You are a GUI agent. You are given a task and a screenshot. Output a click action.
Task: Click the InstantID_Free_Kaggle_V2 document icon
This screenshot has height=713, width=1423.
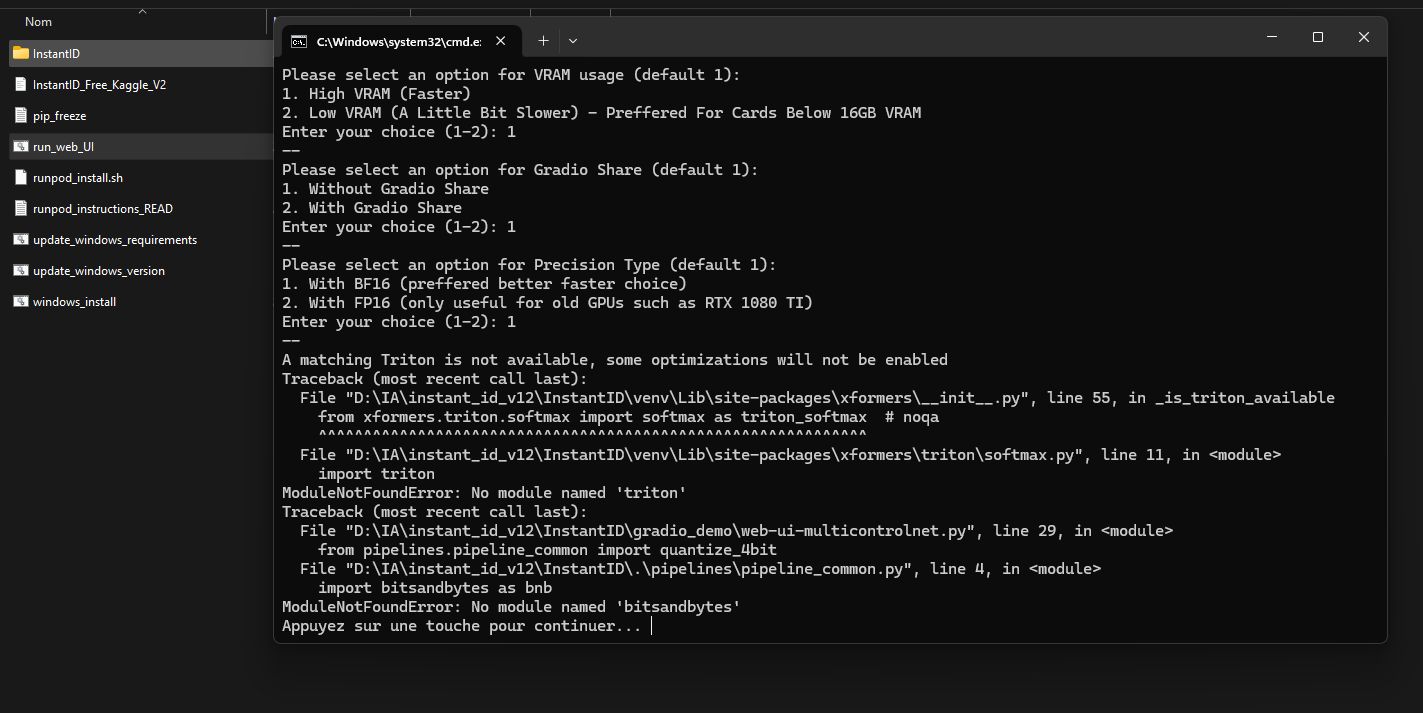click(x=20, y=84)
